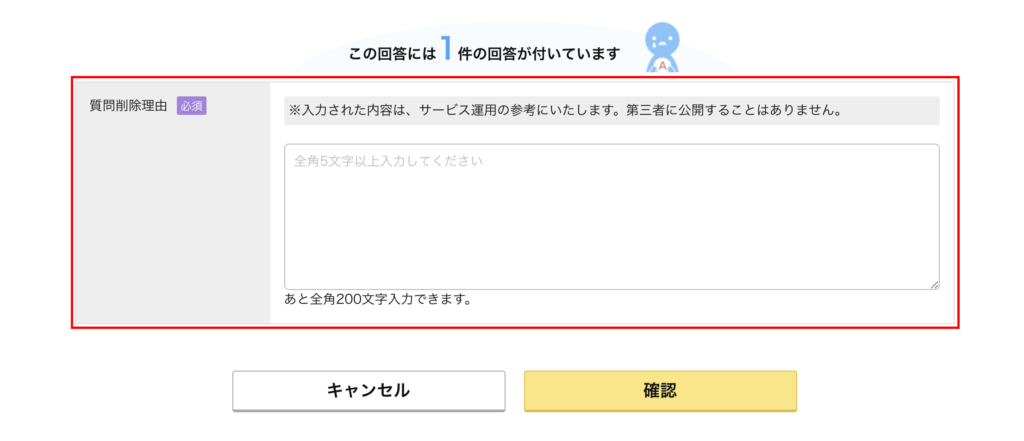This screenshot has height=441, width=1024.
Task: Click the 質問削除理由 field label
Action: (x=129, y=106)
